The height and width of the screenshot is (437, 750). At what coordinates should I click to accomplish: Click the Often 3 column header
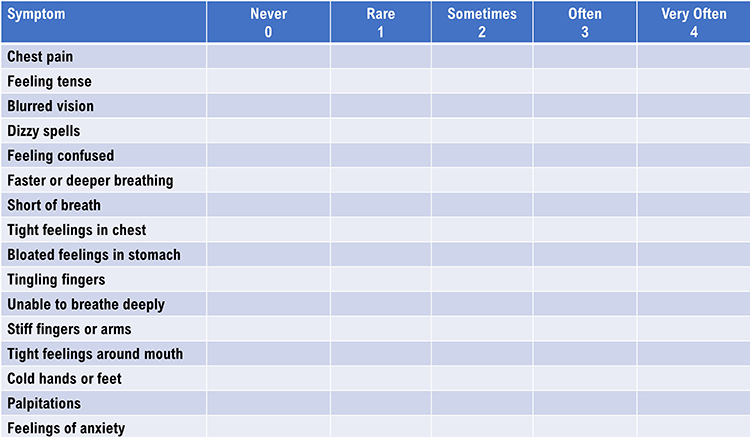click(585, 22)
